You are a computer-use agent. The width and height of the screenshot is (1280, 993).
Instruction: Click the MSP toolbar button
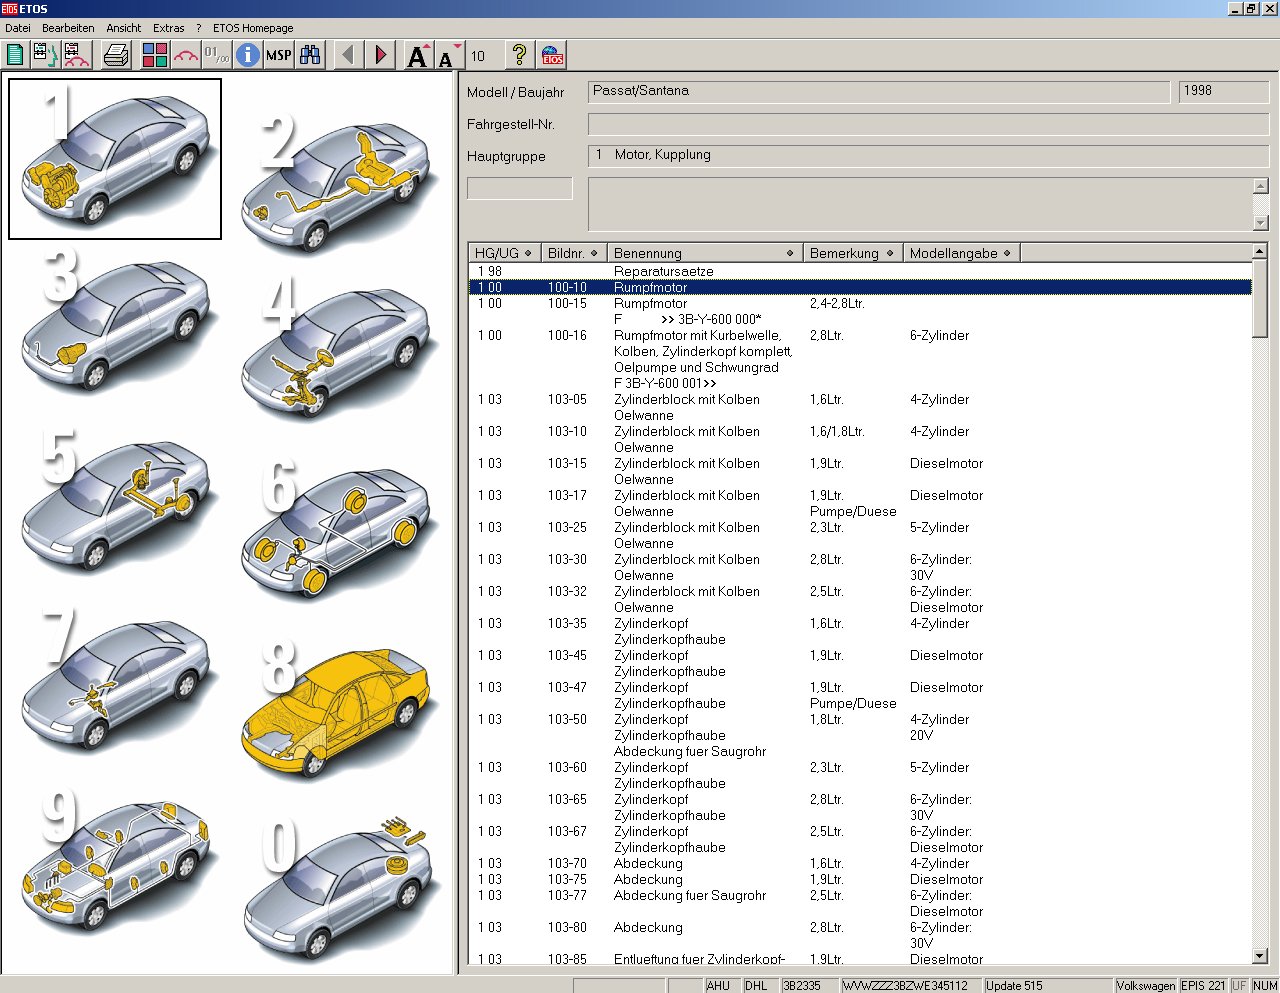[x=279, y=55]
